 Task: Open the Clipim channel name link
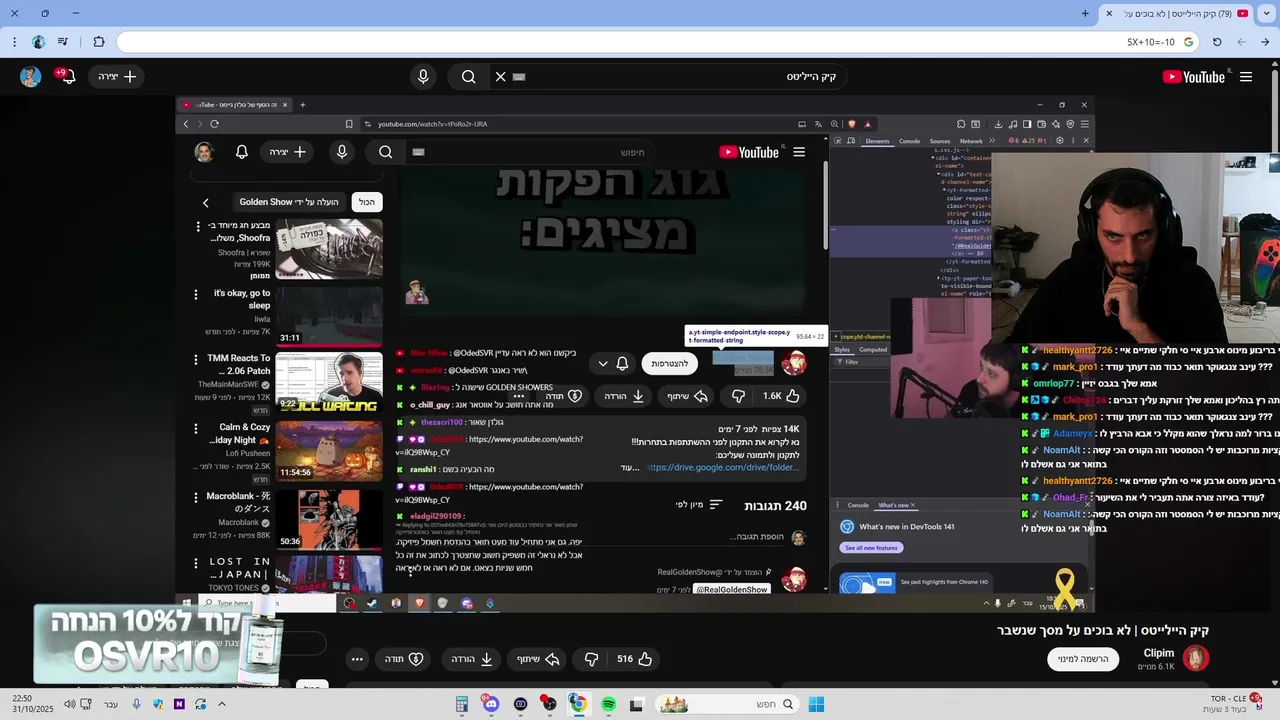click(1158, 653)
